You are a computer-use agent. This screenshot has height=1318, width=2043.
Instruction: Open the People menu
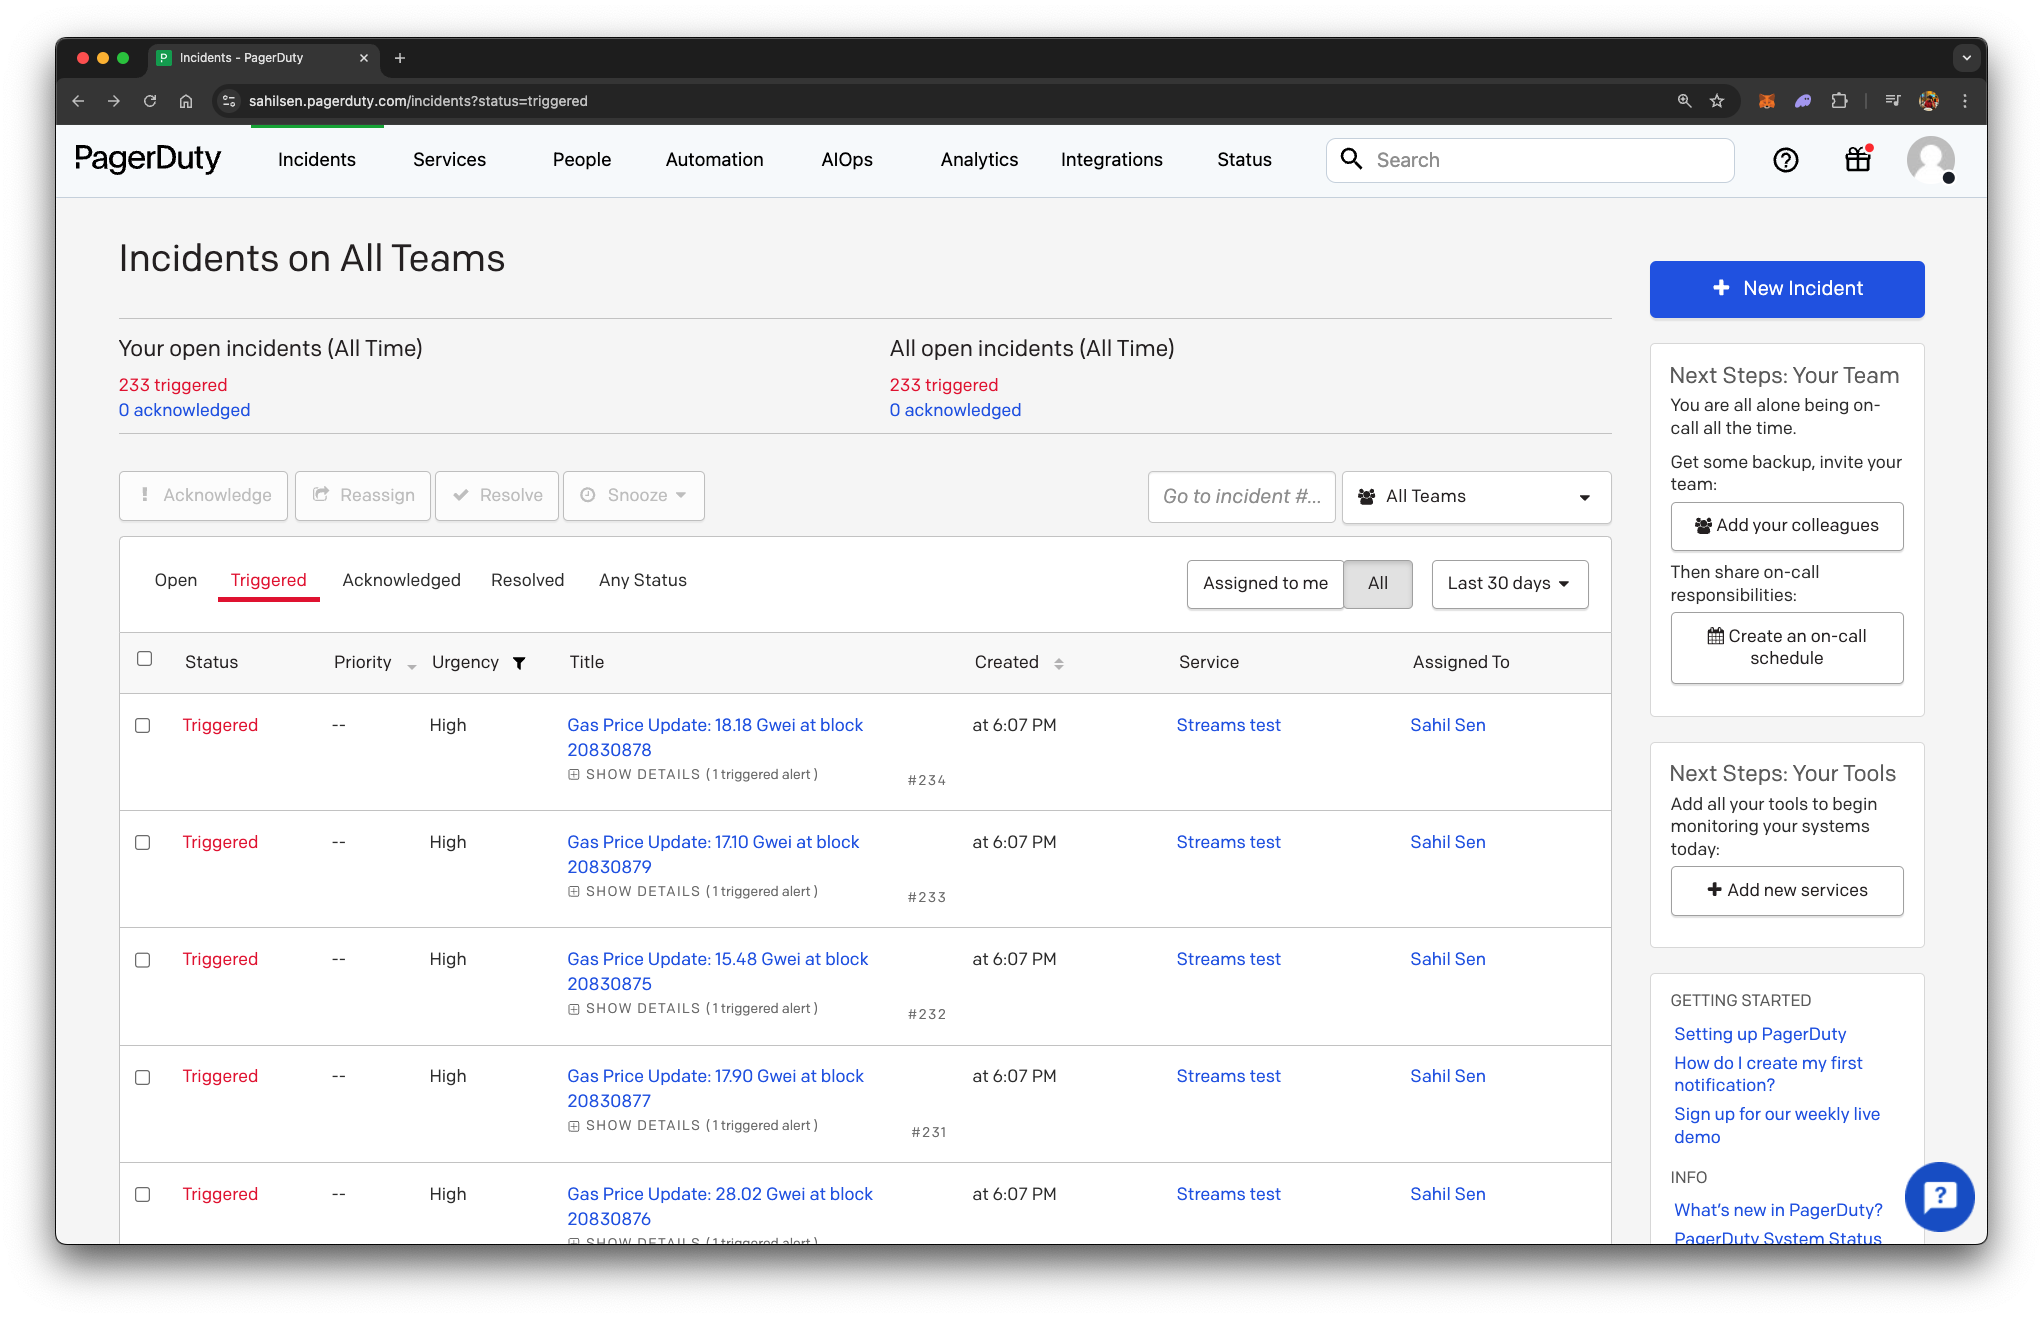[x=581, y=160]
